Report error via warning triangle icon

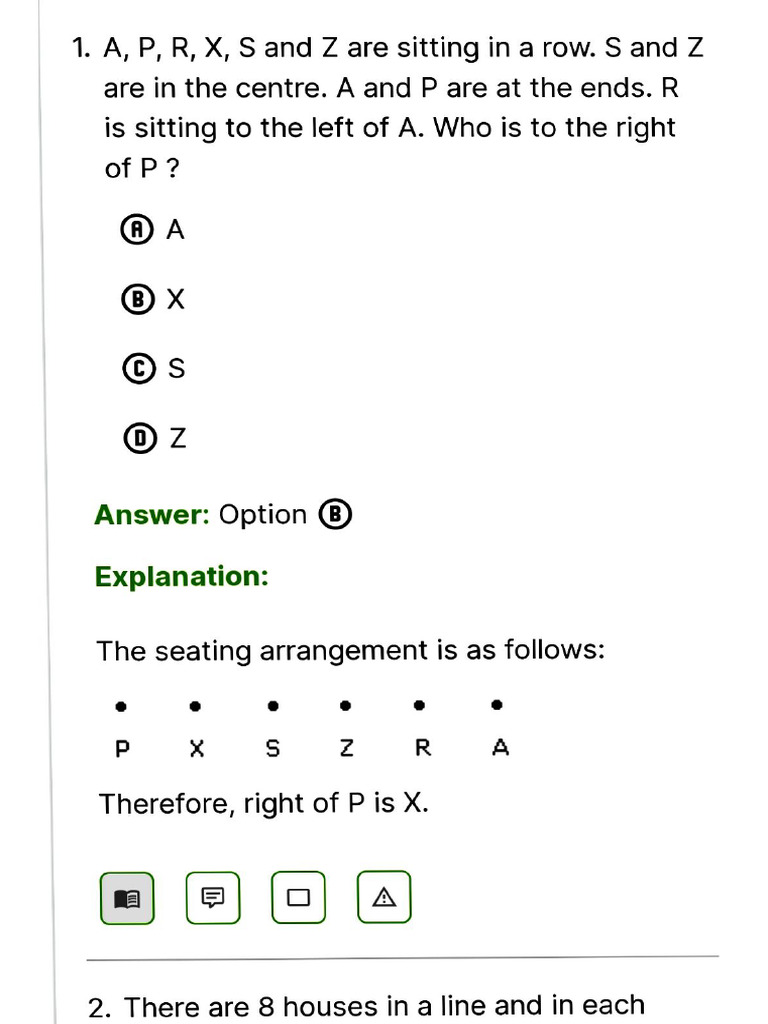tap(384, 898)
